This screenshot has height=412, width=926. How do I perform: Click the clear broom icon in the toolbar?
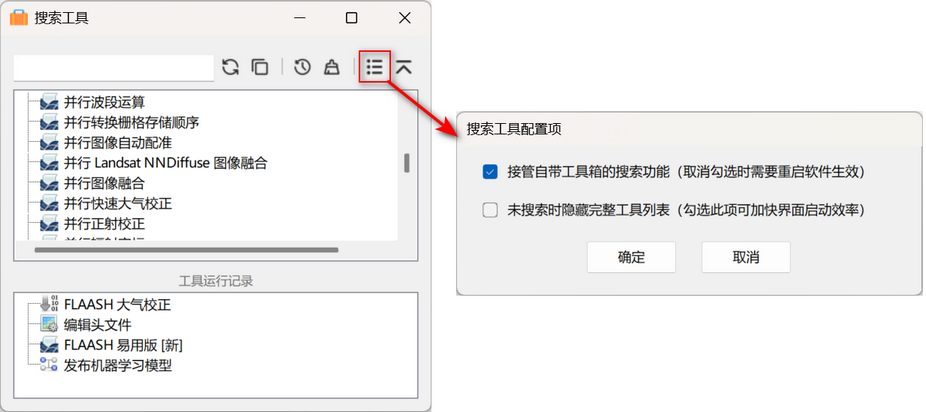tap(332, 67)
